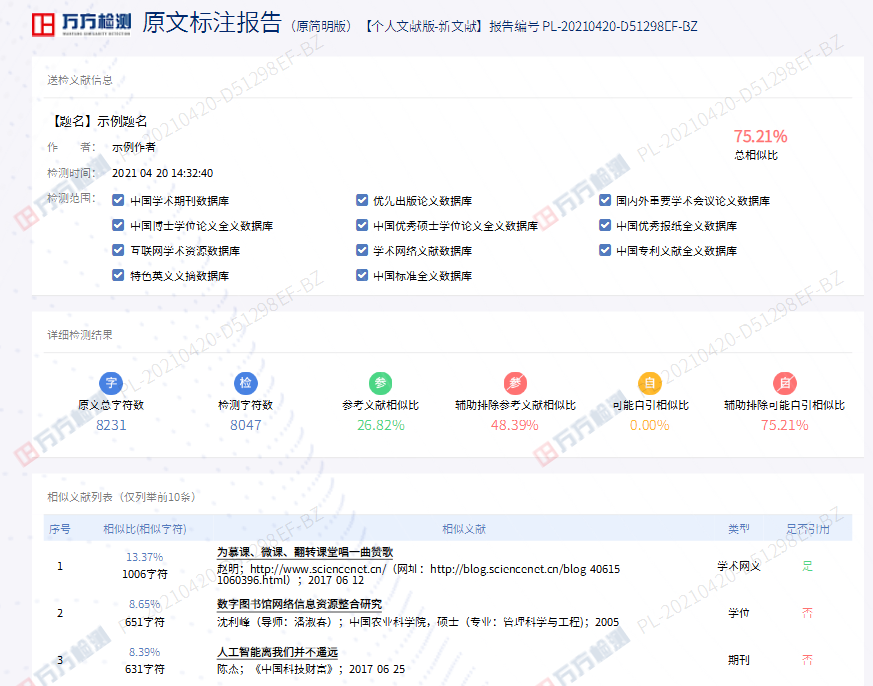Toggle 中国优秀硕士学位论文全文数据库 checkbox
Screen dimensions: 873x686
tap(362, 226)
